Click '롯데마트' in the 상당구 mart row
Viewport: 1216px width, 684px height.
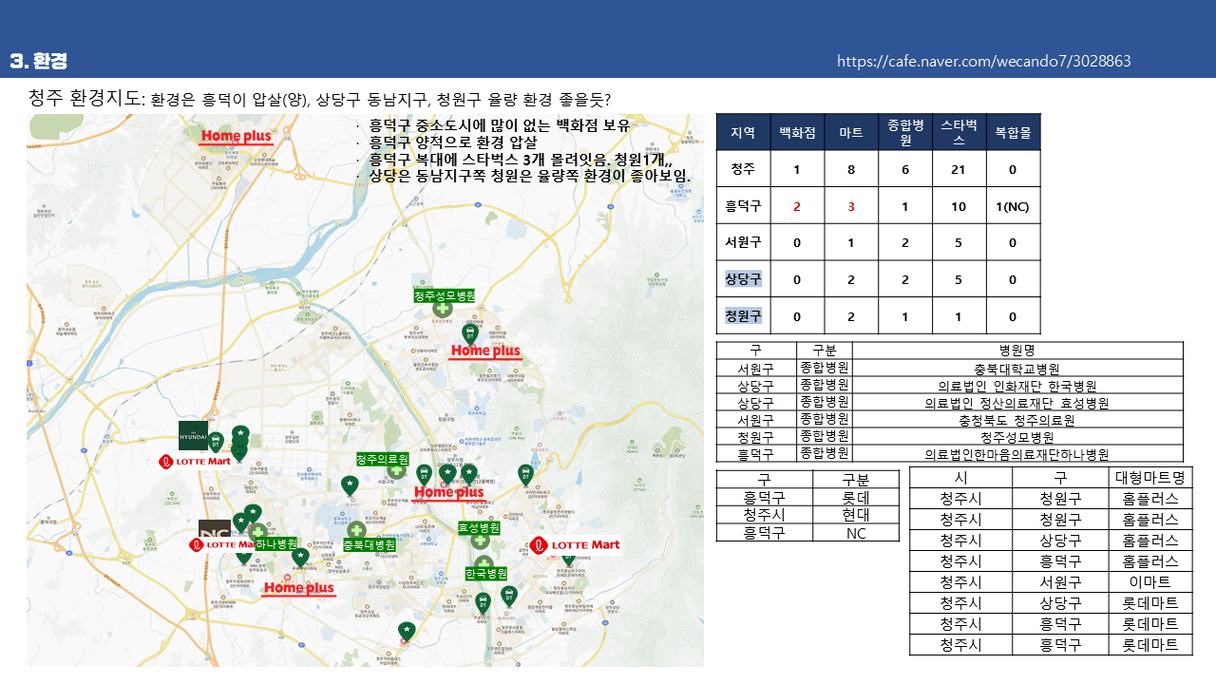(1150, 602)
